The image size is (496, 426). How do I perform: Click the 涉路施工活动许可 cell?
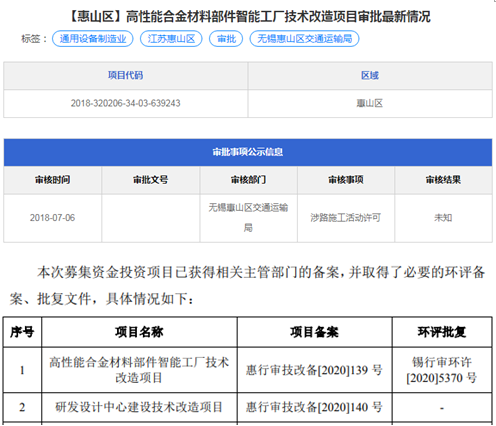pos(346,218)
